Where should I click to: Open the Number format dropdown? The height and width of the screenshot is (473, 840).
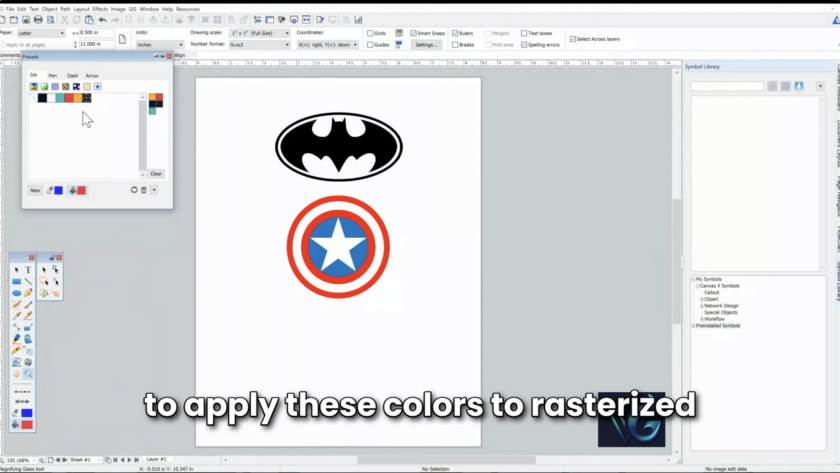click(260, 45)
